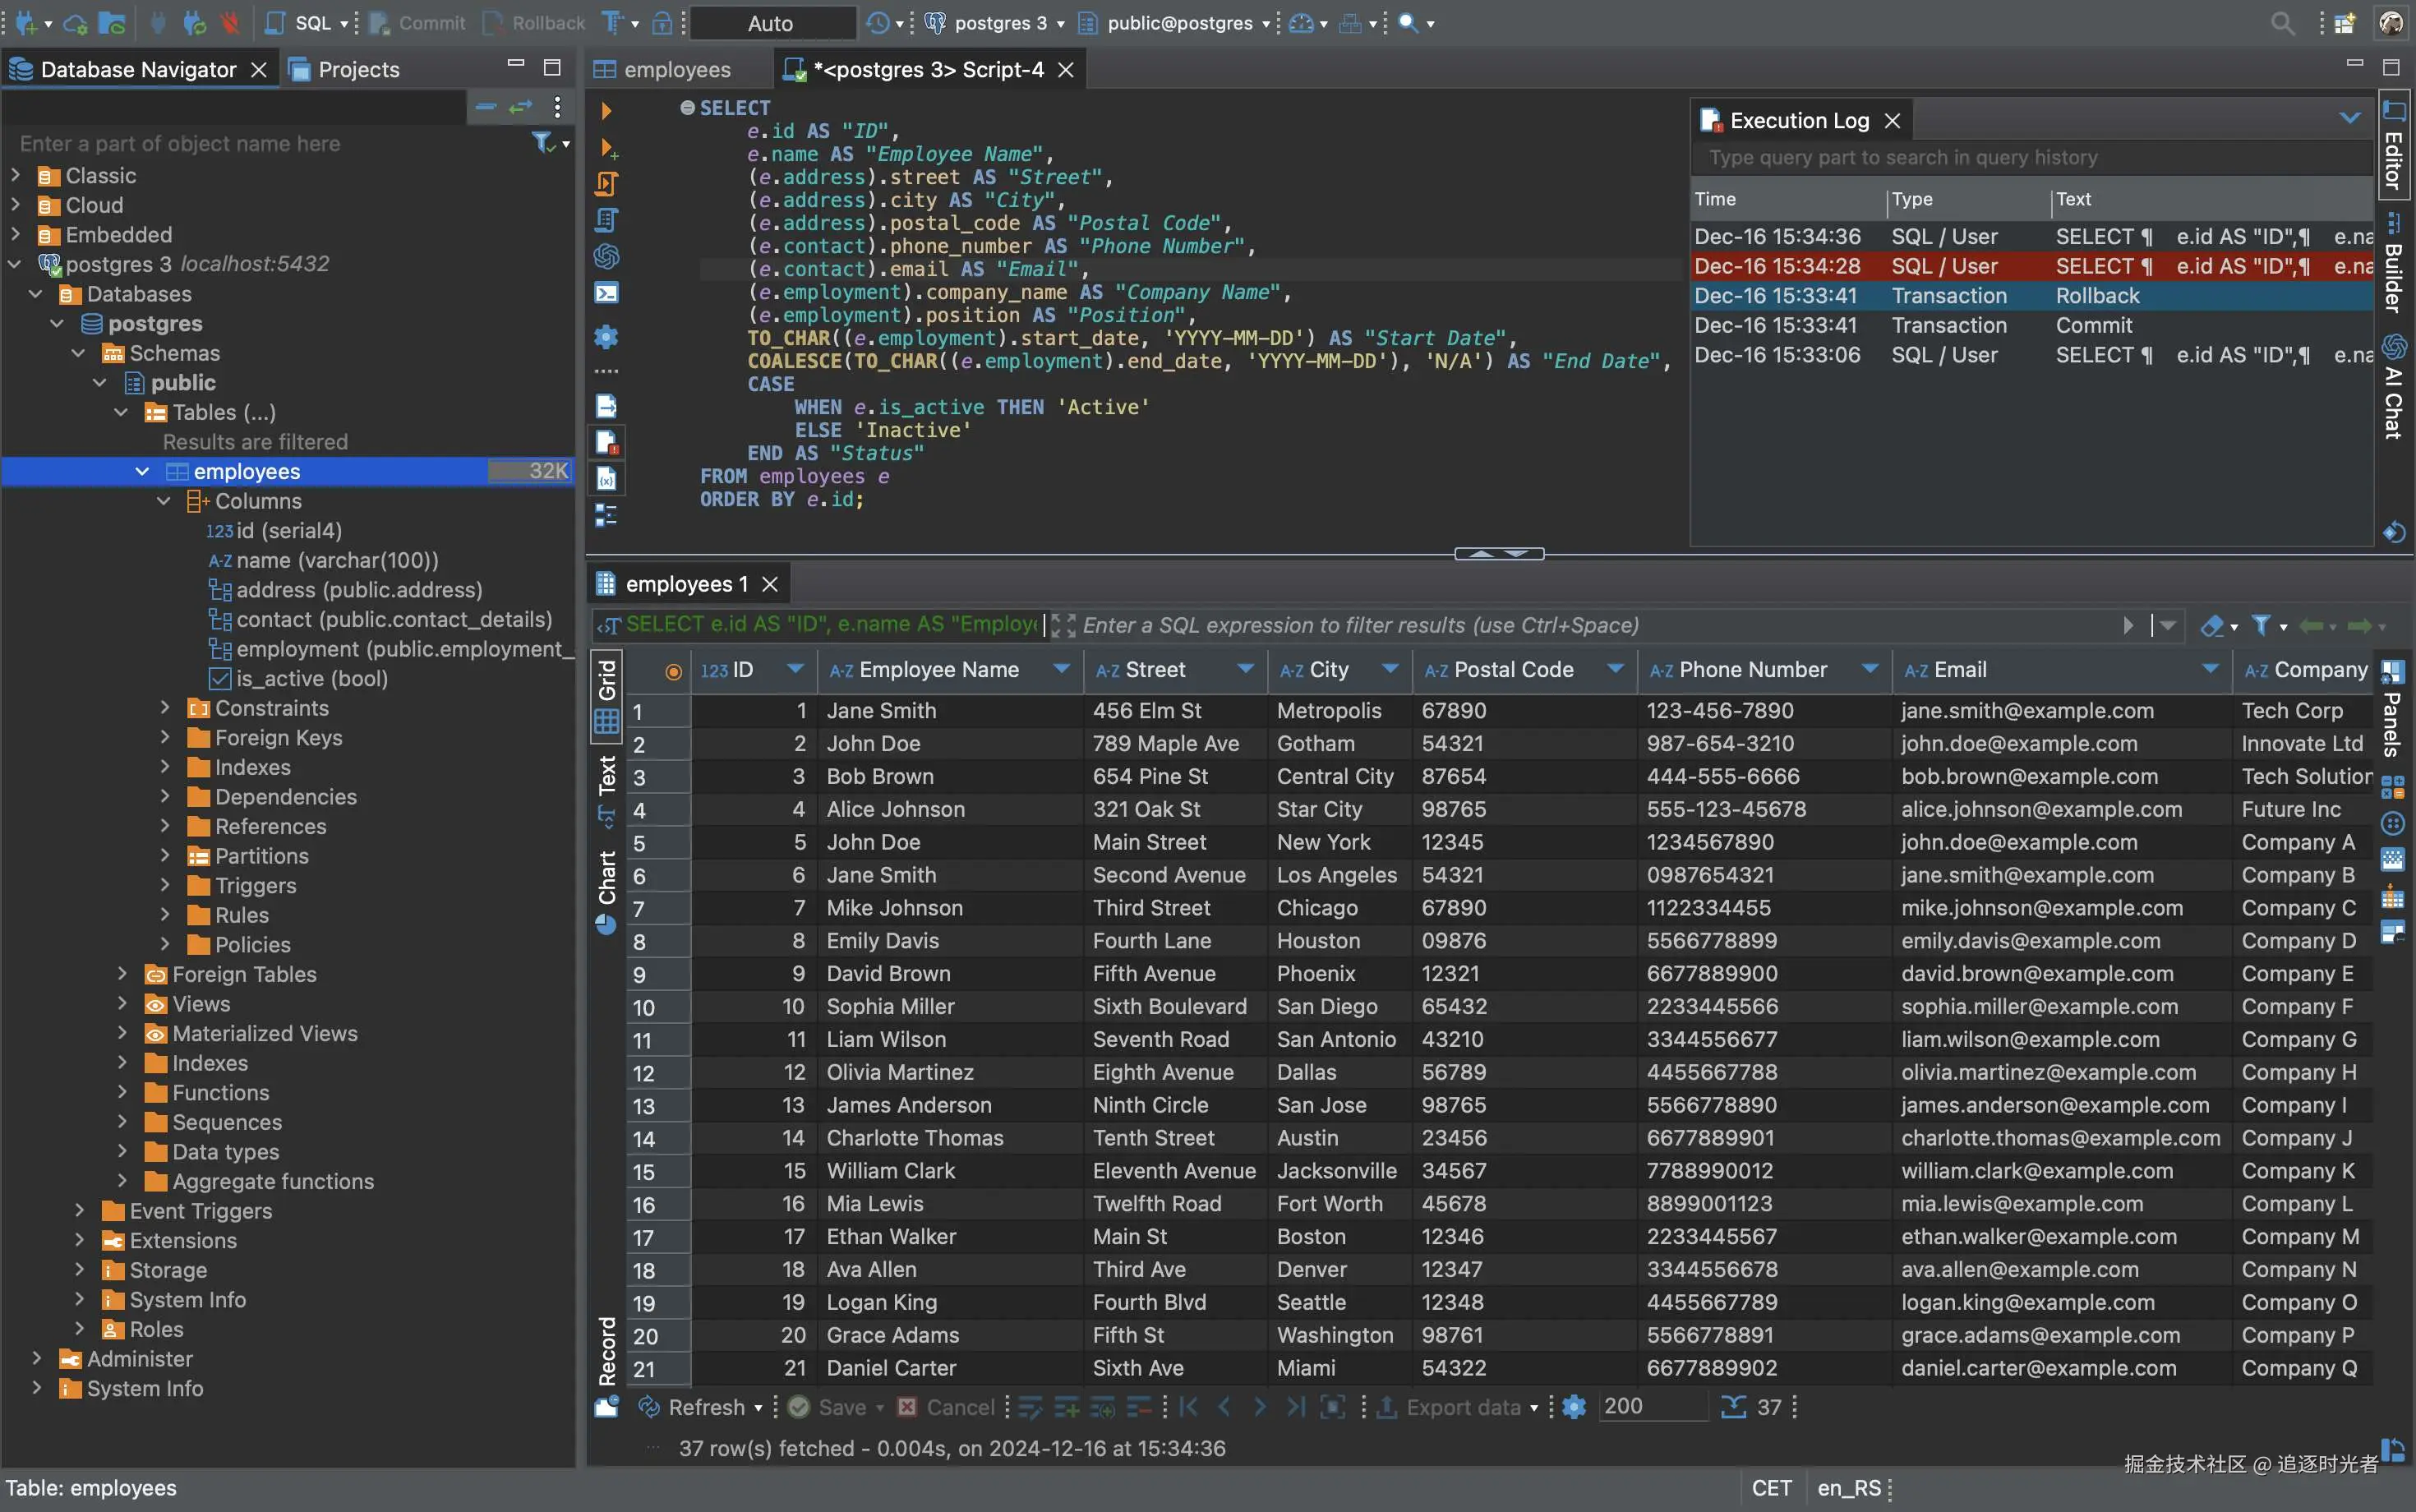Toggle the Record view mode button
The height and width of the screenshot is (1512, 2416).
(607, 1352)
